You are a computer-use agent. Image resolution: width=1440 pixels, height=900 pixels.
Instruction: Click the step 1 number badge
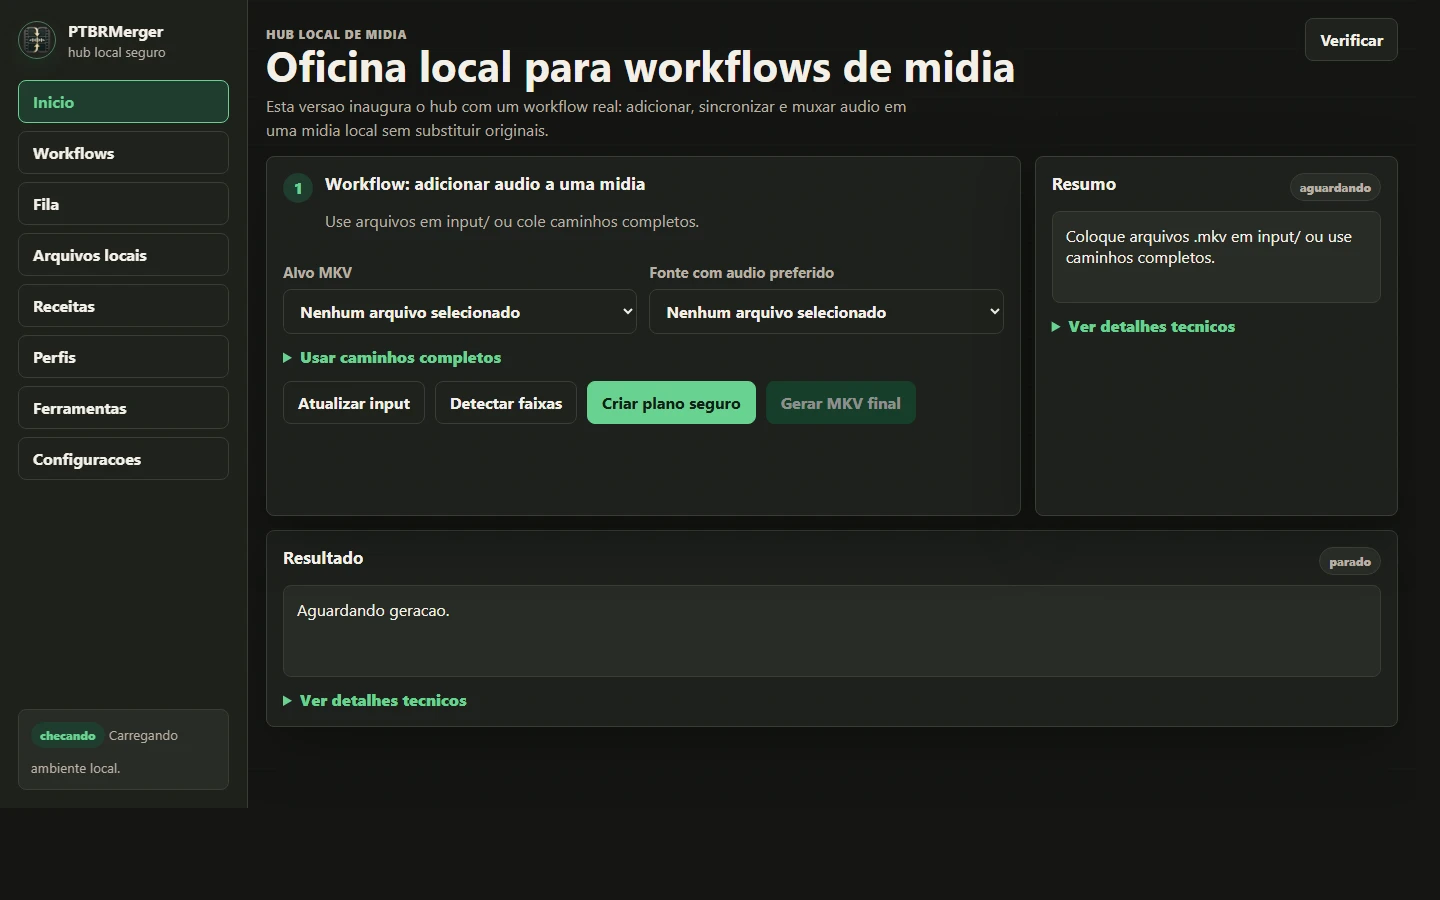coord(298,188)
